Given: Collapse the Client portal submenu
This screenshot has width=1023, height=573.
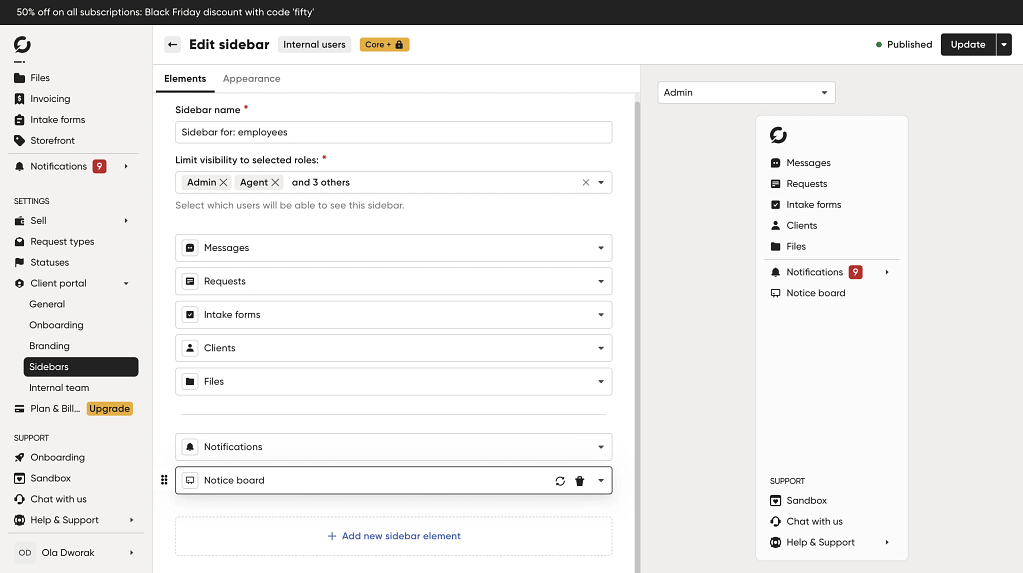Looking at the screenshot, I should pyautogui.click(x=126, y=283).
